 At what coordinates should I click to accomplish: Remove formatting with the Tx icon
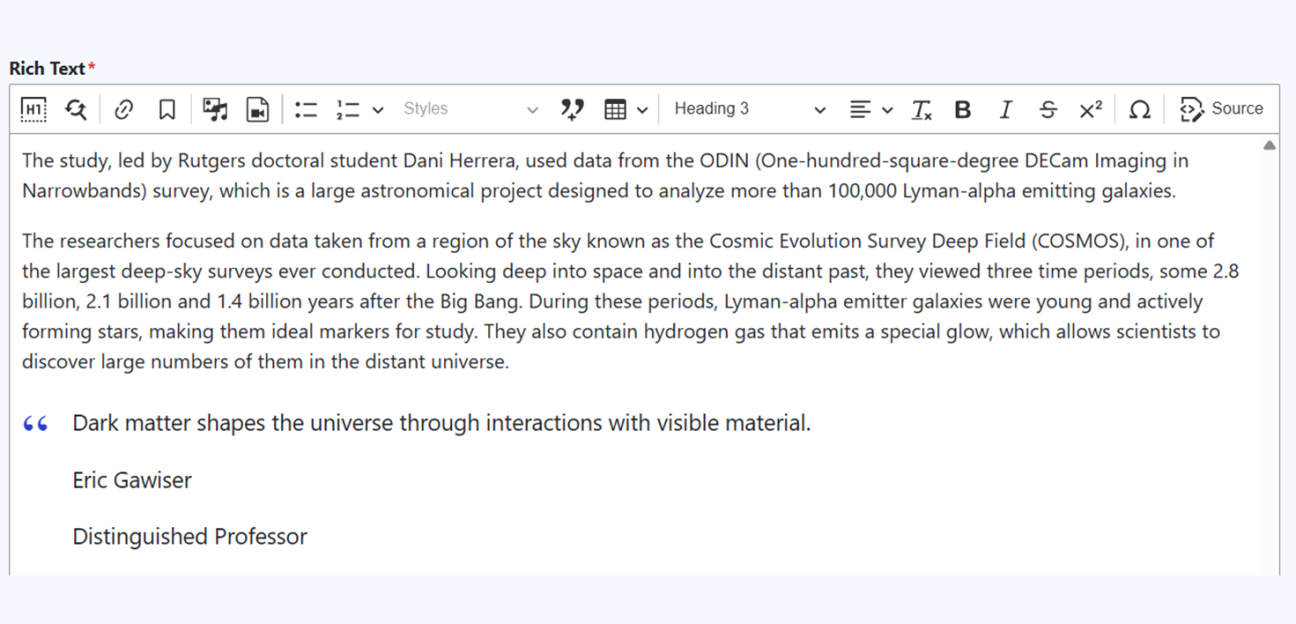pyautogui.click(x=921, y=110)
